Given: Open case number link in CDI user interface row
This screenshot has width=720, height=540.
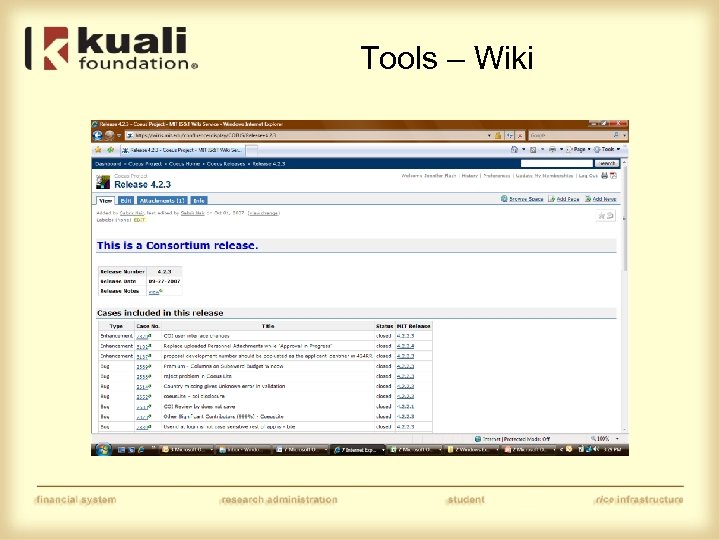Looking at the screenshot, I should click(x=143, y=337).
